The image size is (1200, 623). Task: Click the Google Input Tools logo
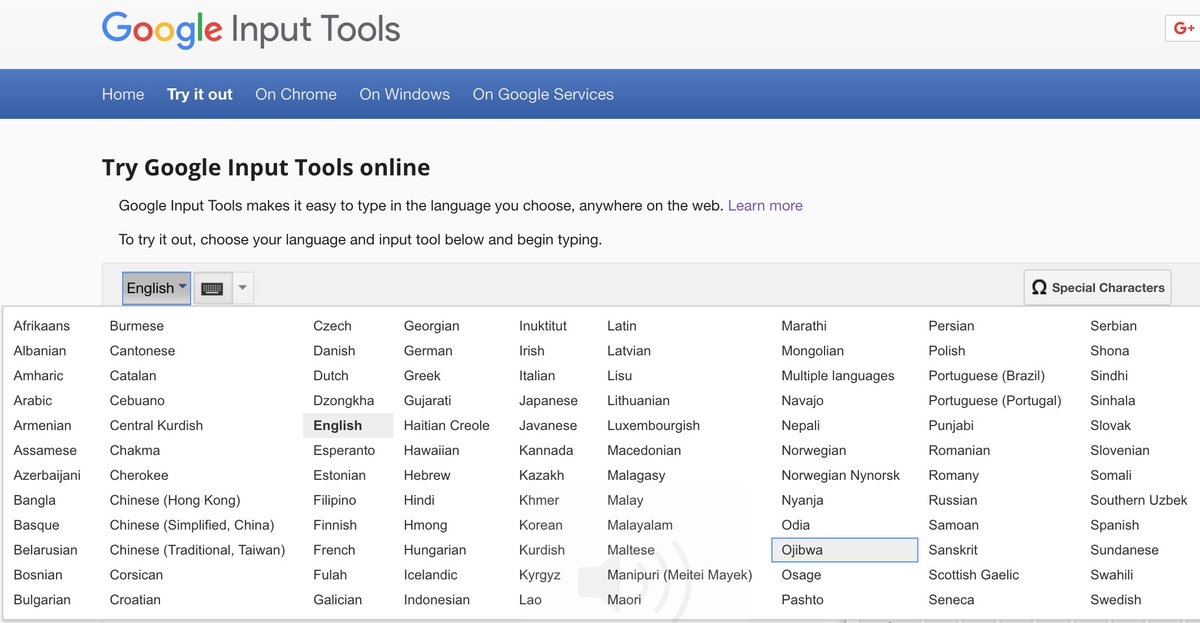(248, 30)
